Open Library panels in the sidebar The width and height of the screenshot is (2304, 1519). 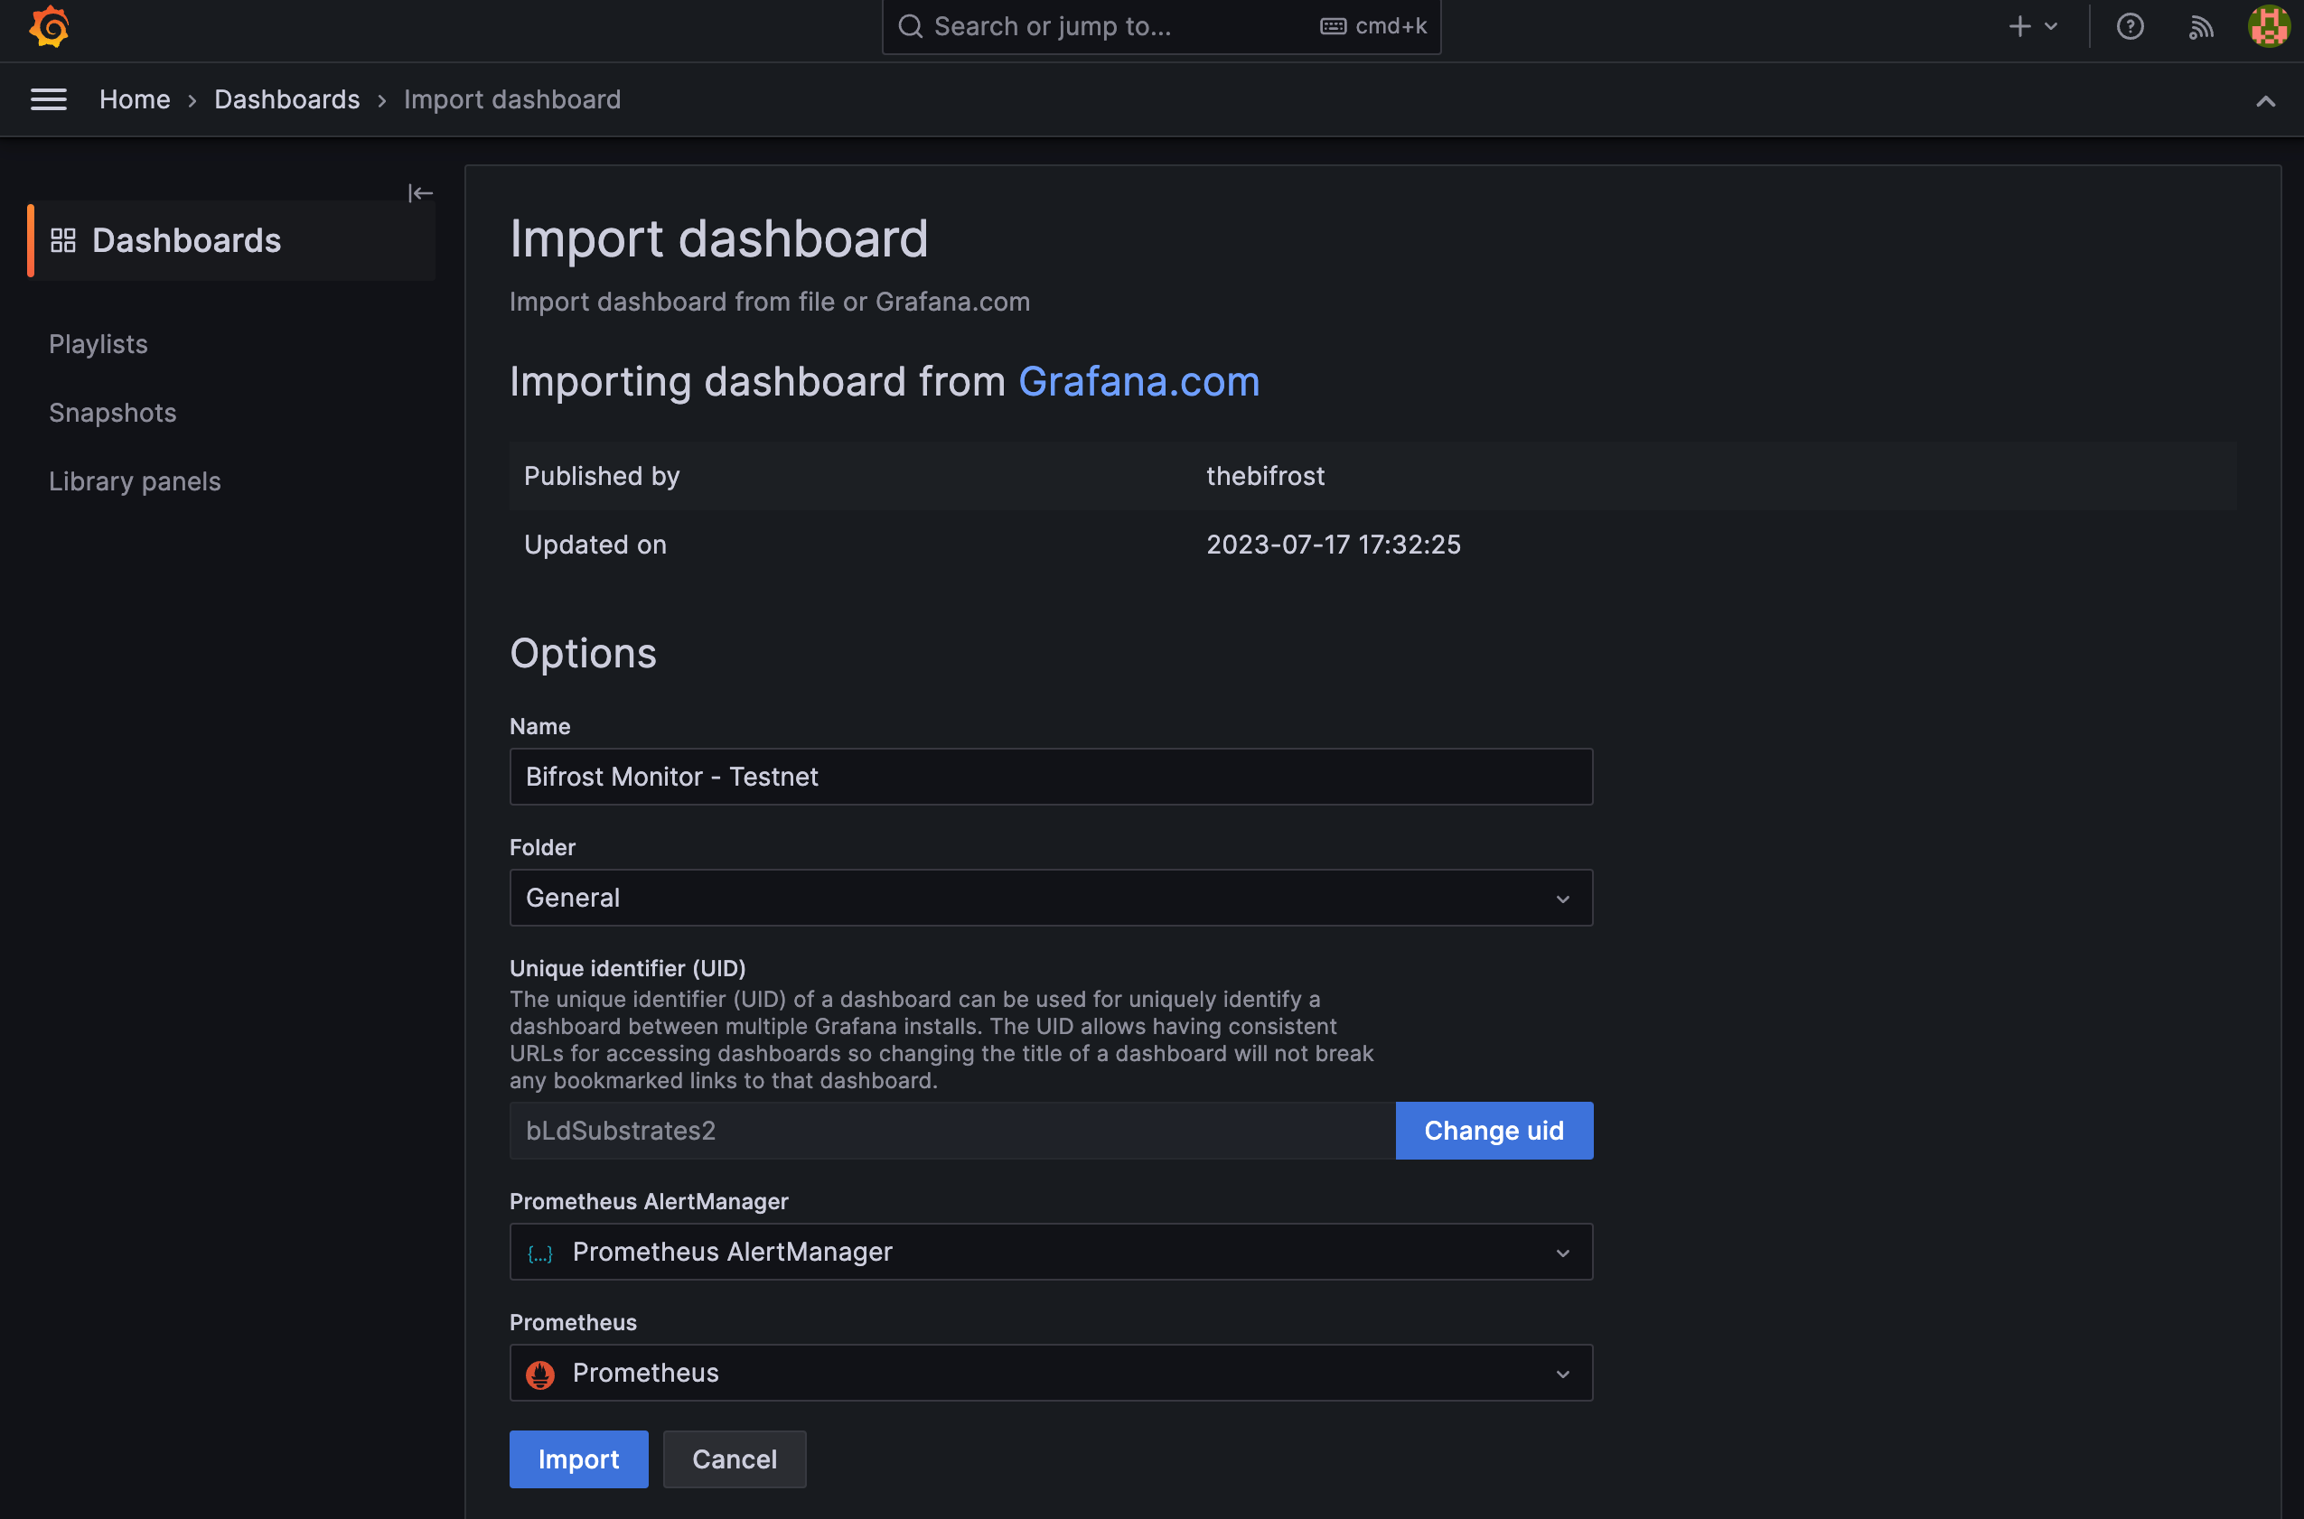135,481
